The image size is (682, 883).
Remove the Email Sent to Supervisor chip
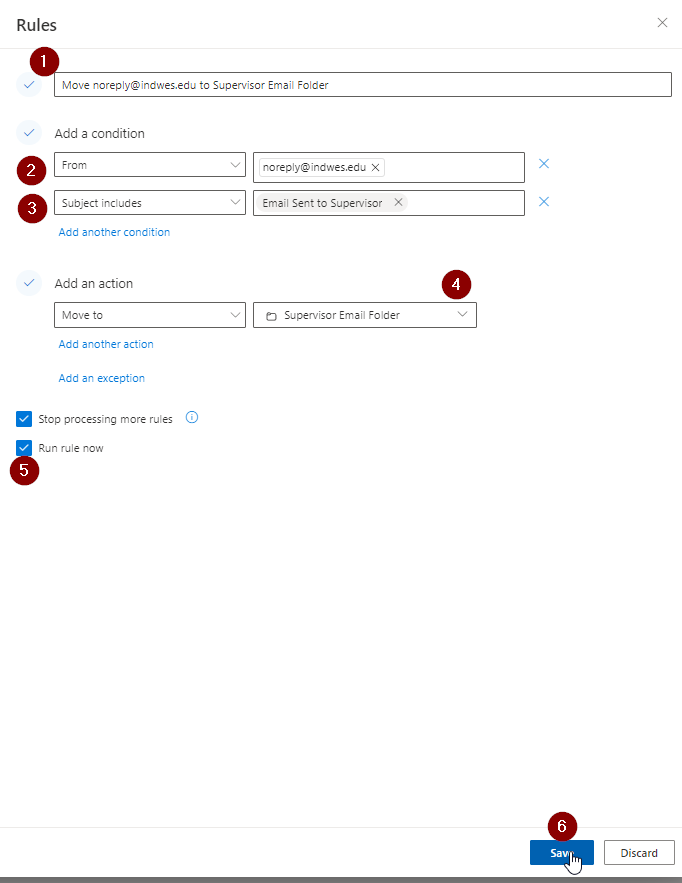click(x=398, y=202)
